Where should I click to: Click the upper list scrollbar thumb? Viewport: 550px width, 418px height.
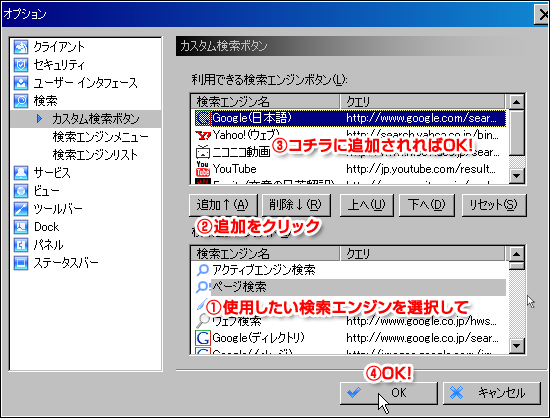pos(516,133)
